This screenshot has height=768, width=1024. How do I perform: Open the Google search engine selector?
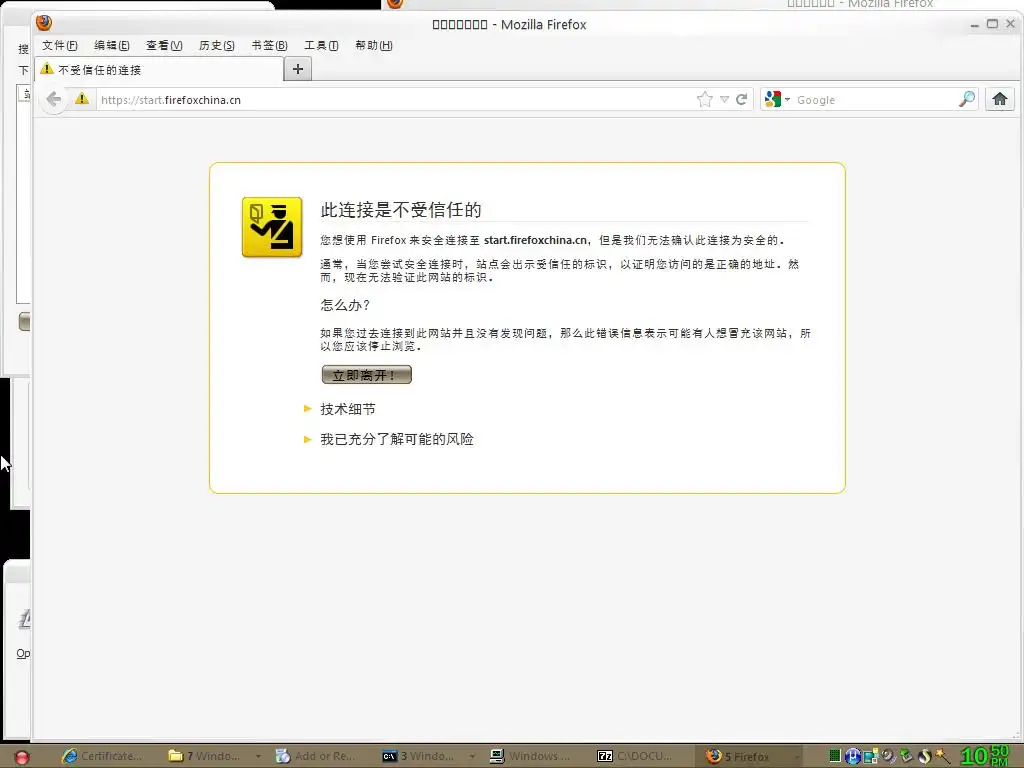point(776,99)
